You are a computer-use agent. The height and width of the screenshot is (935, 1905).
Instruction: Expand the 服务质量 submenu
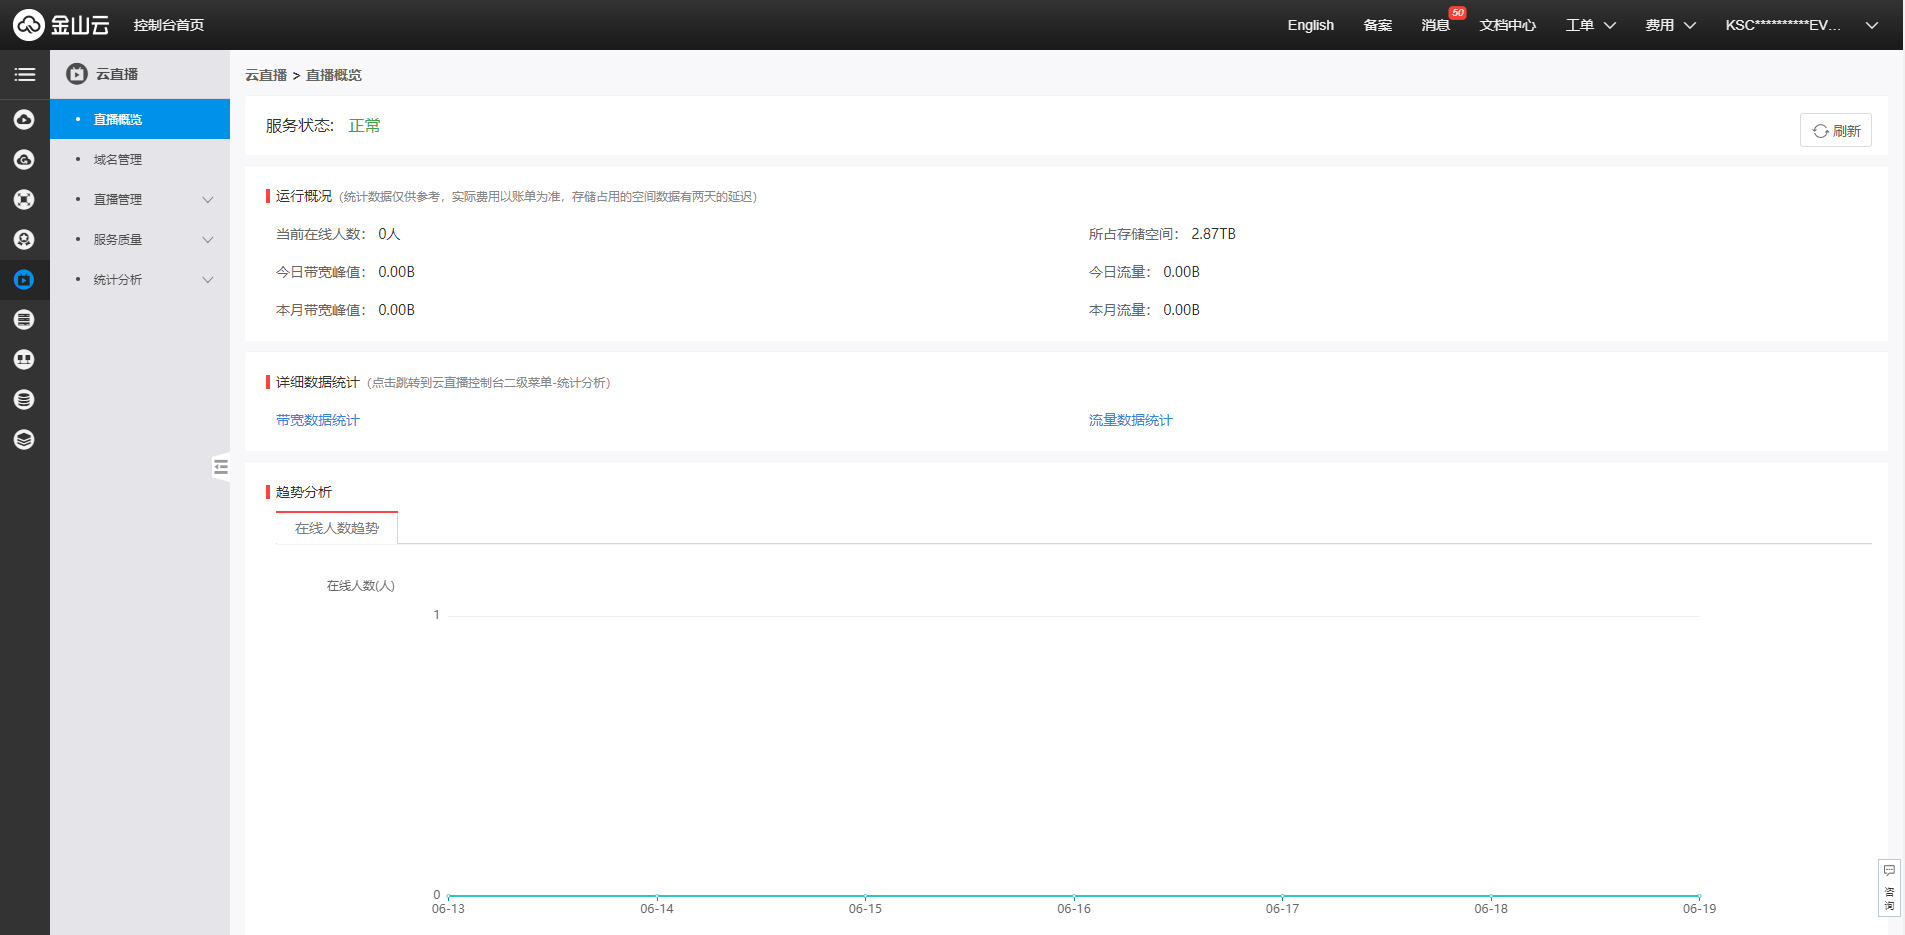(x=208, y=240)
